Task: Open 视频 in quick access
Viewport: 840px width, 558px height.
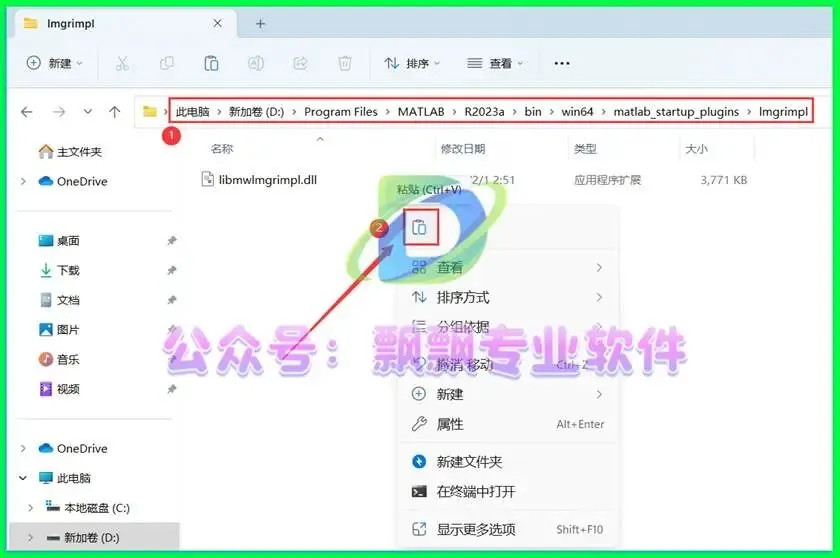Action: point(59,389)
